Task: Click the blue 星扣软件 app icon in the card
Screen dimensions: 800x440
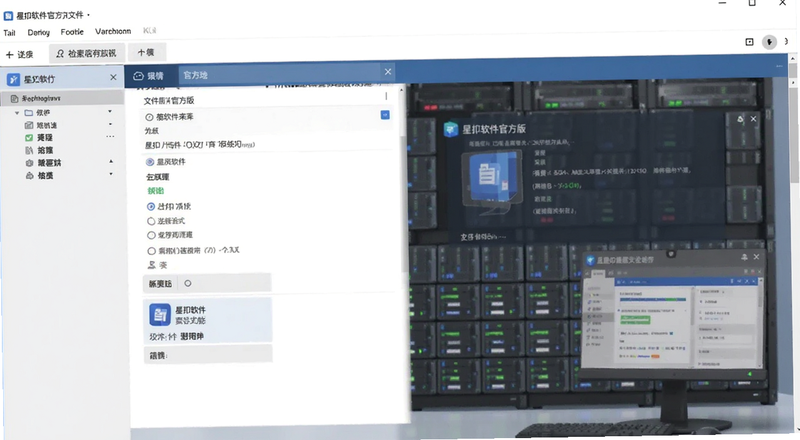Action: tap(160, 314)
